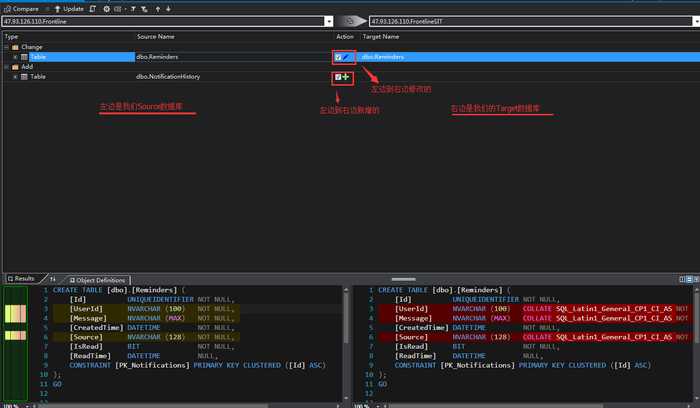Go to next difference with down arrow
The height and width of the screenshot is (408, 700).
point(168,8)
